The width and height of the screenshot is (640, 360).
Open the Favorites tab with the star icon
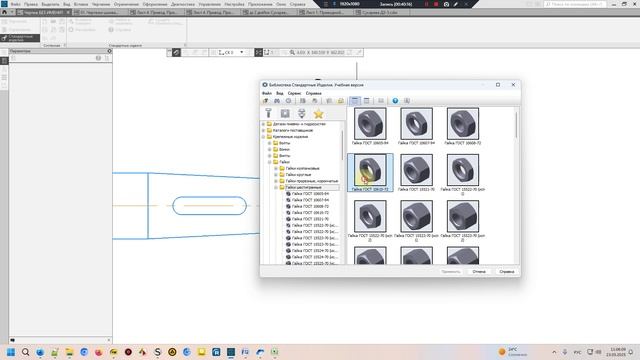click(318, 113)
